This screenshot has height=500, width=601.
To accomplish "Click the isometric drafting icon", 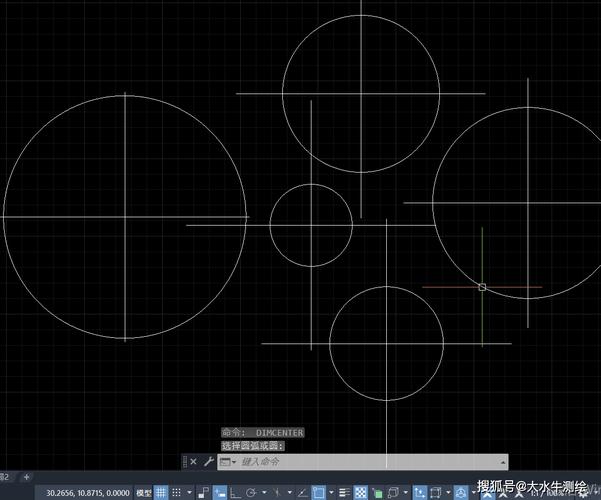I will 277,492.
